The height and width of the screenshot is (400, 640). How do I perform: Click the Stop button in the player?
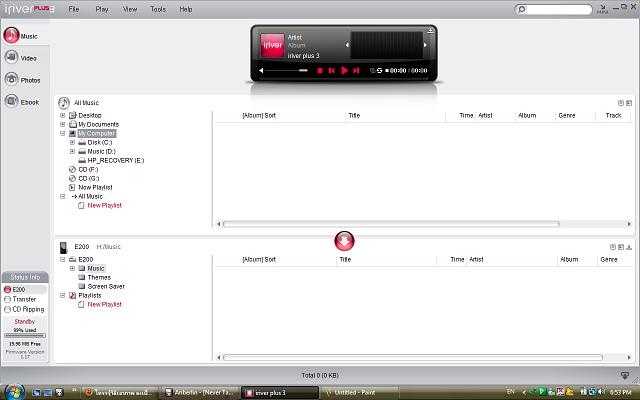point(320,71)
